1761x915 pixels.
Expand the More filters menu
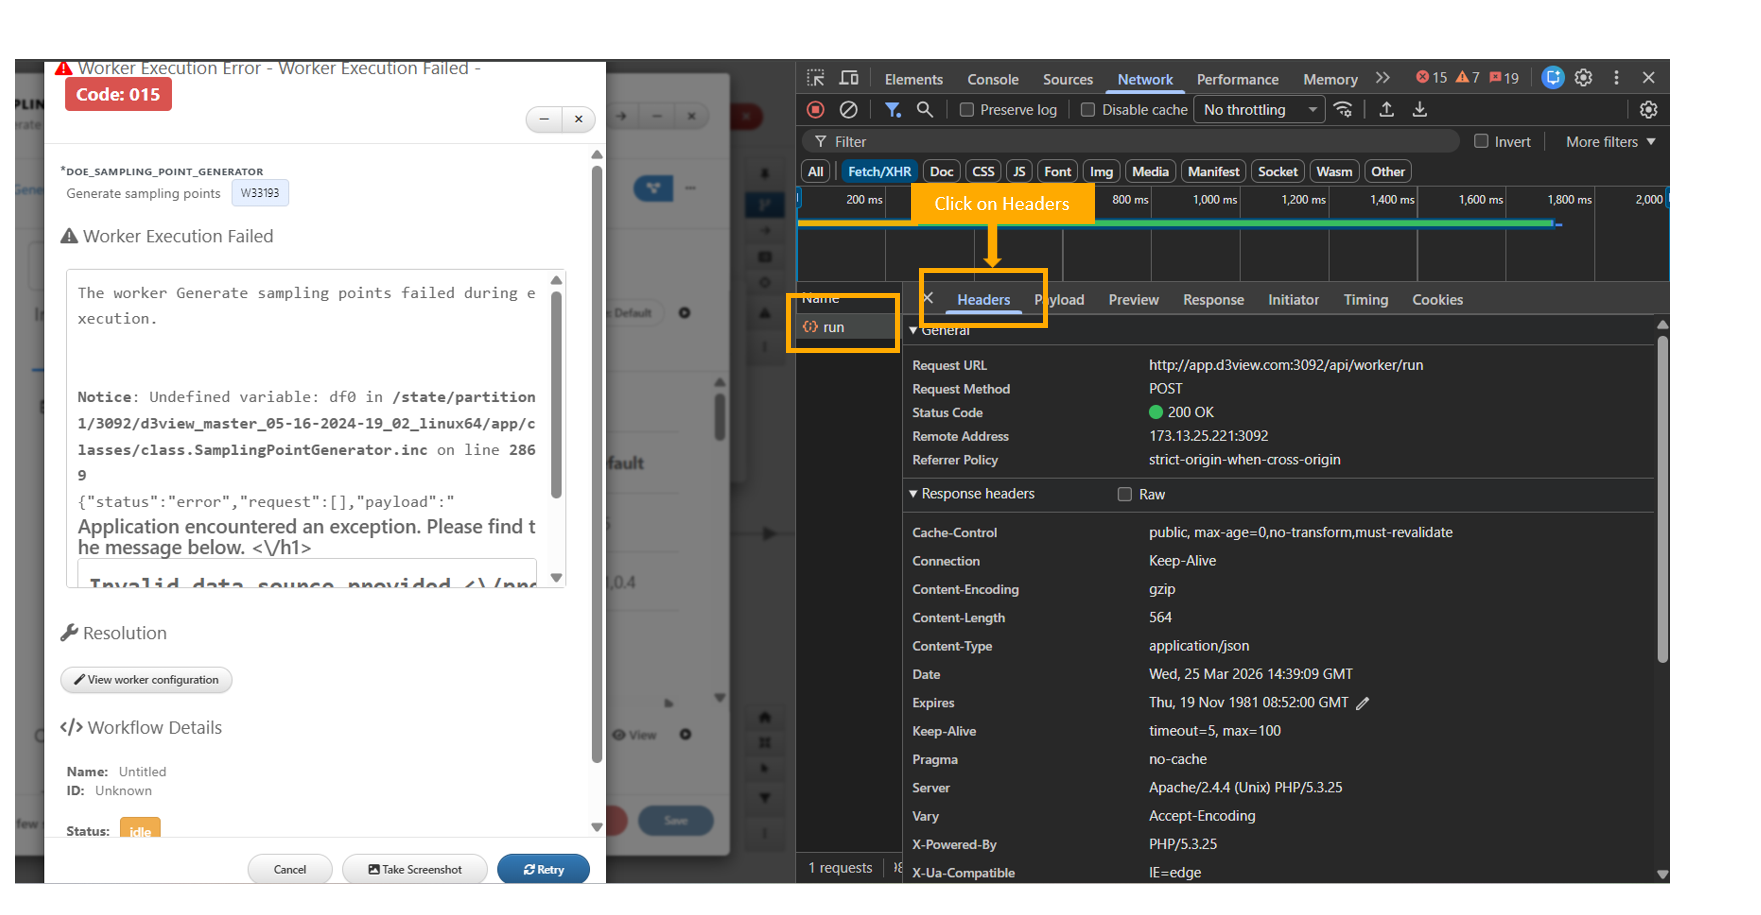click(x=1610, y=142)
